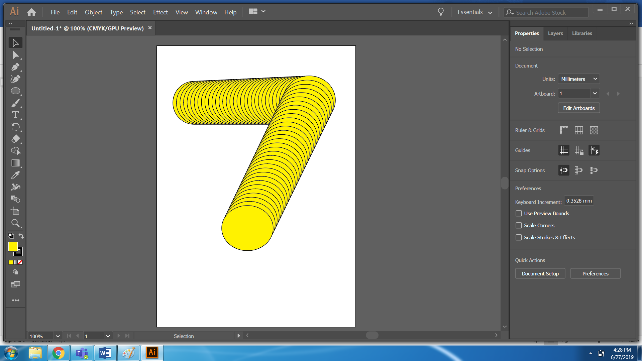
Task: Click the Keyboard Increment value field
Action: 579,201
